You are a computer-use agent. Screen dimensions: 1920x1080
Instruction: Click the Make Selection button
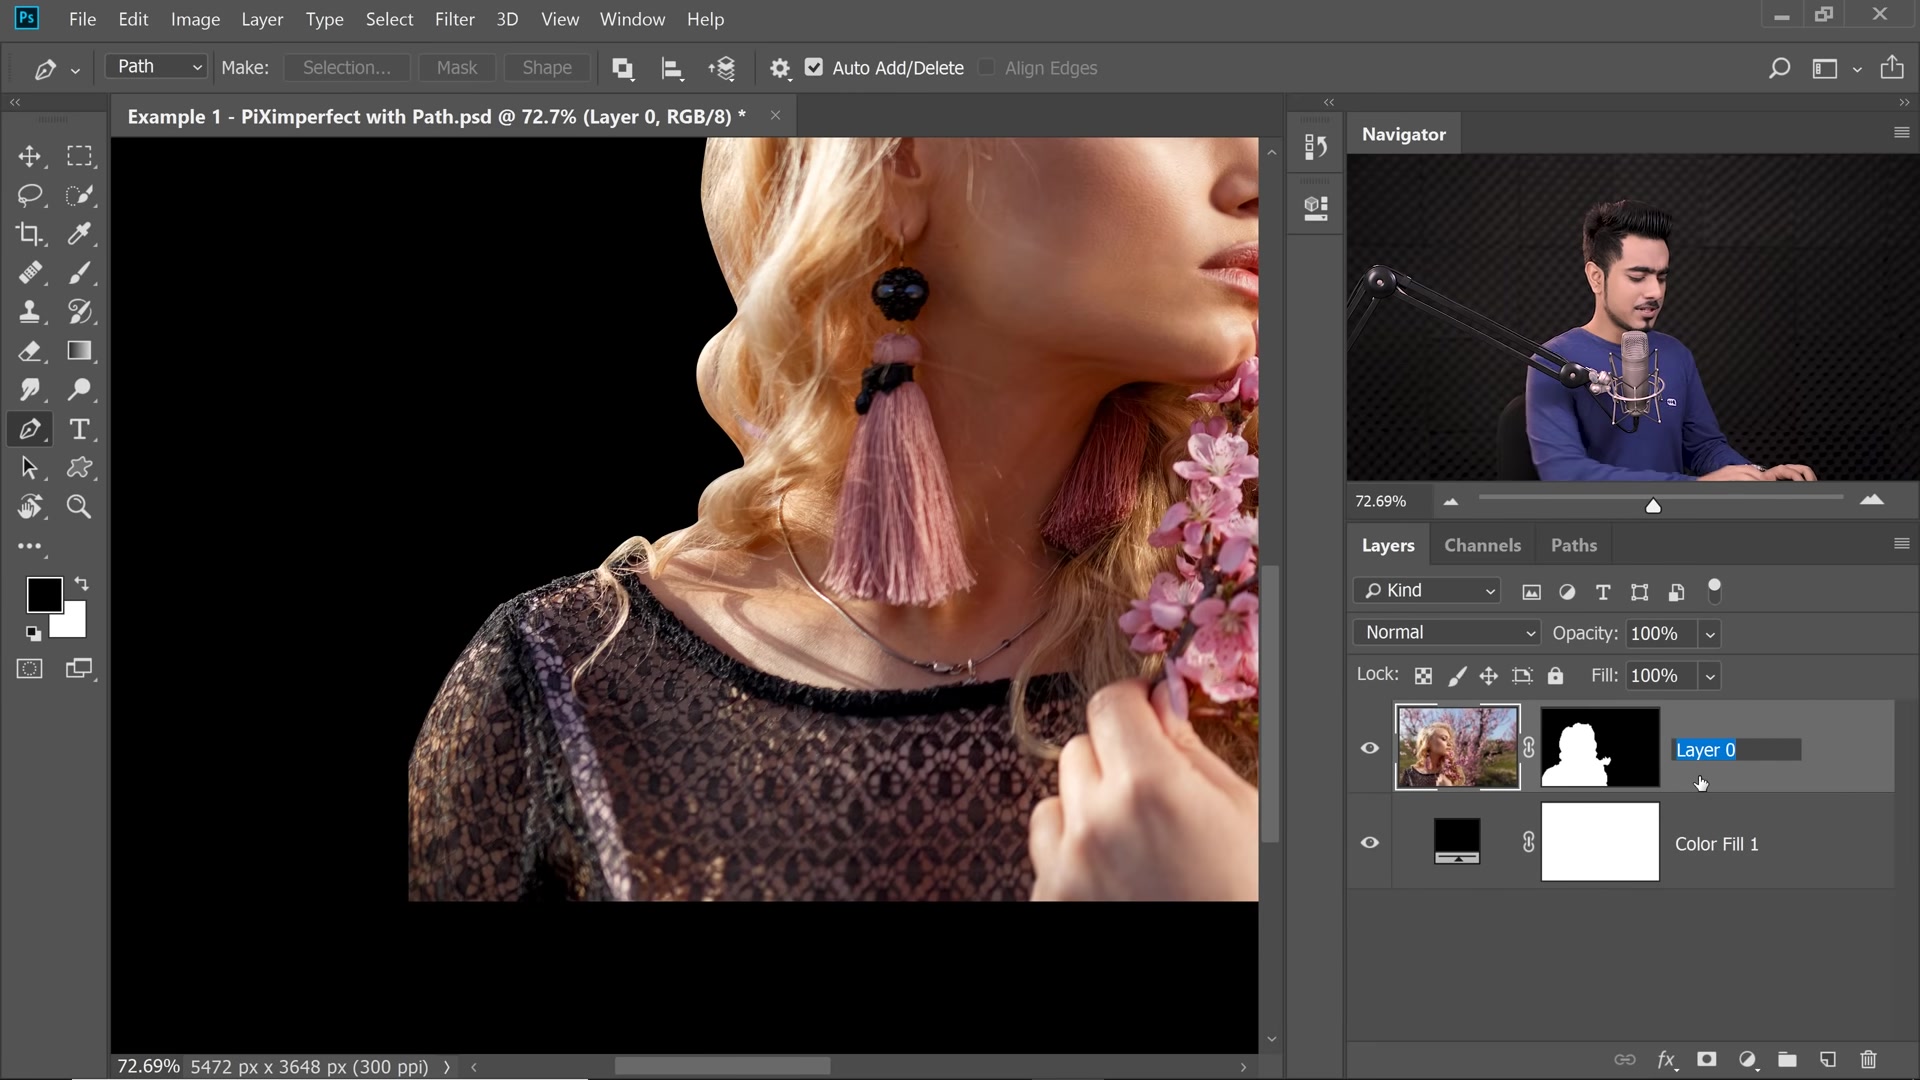coord(344,67)
